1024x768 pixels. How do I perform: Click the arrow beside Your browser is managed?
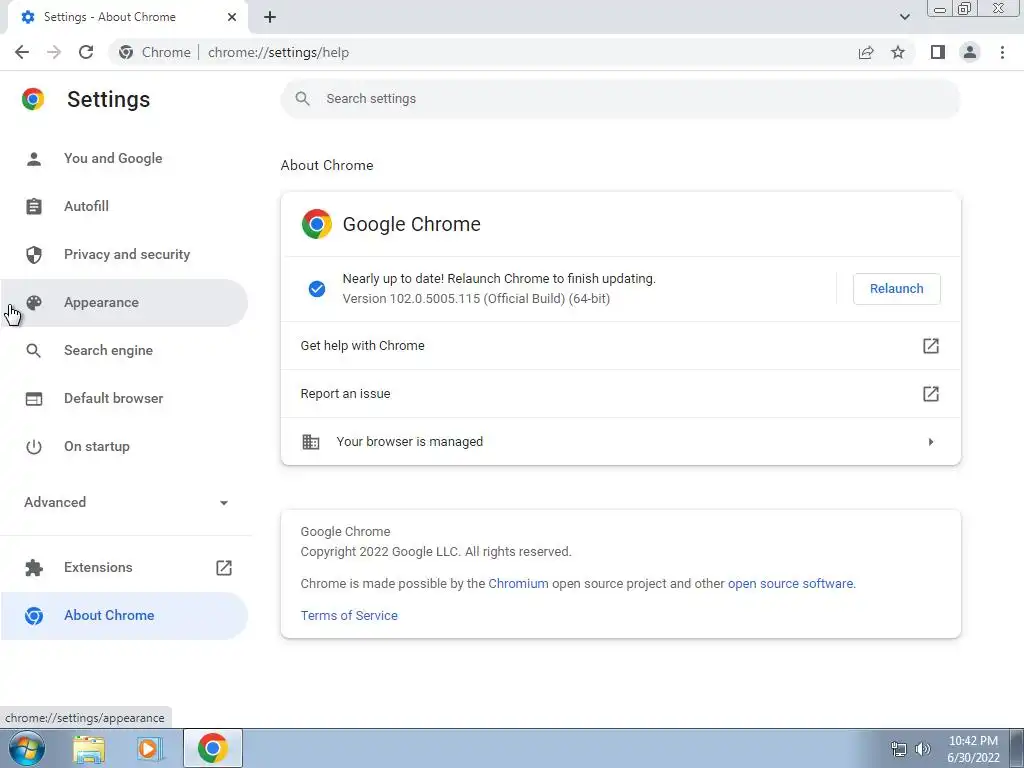point(931,442)
